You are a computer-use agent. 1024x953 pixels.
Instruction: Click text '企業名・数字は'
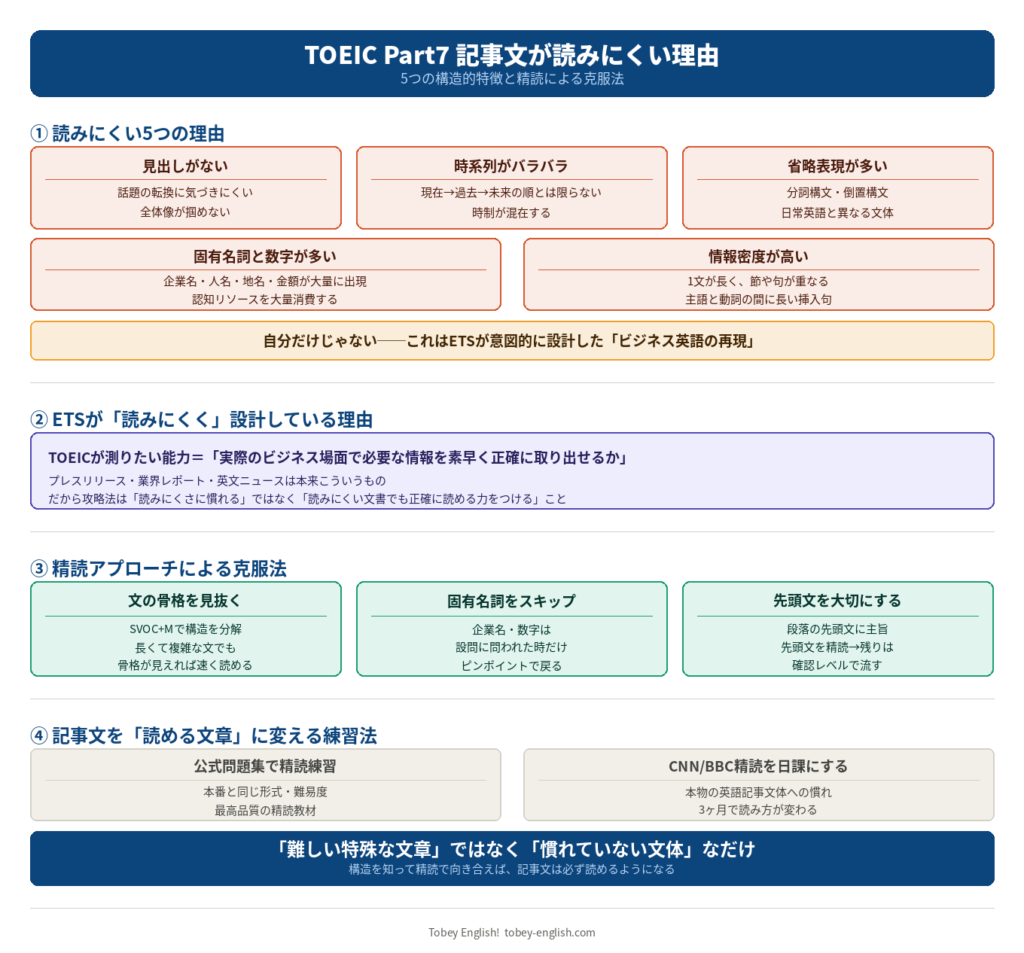(511, 630)
